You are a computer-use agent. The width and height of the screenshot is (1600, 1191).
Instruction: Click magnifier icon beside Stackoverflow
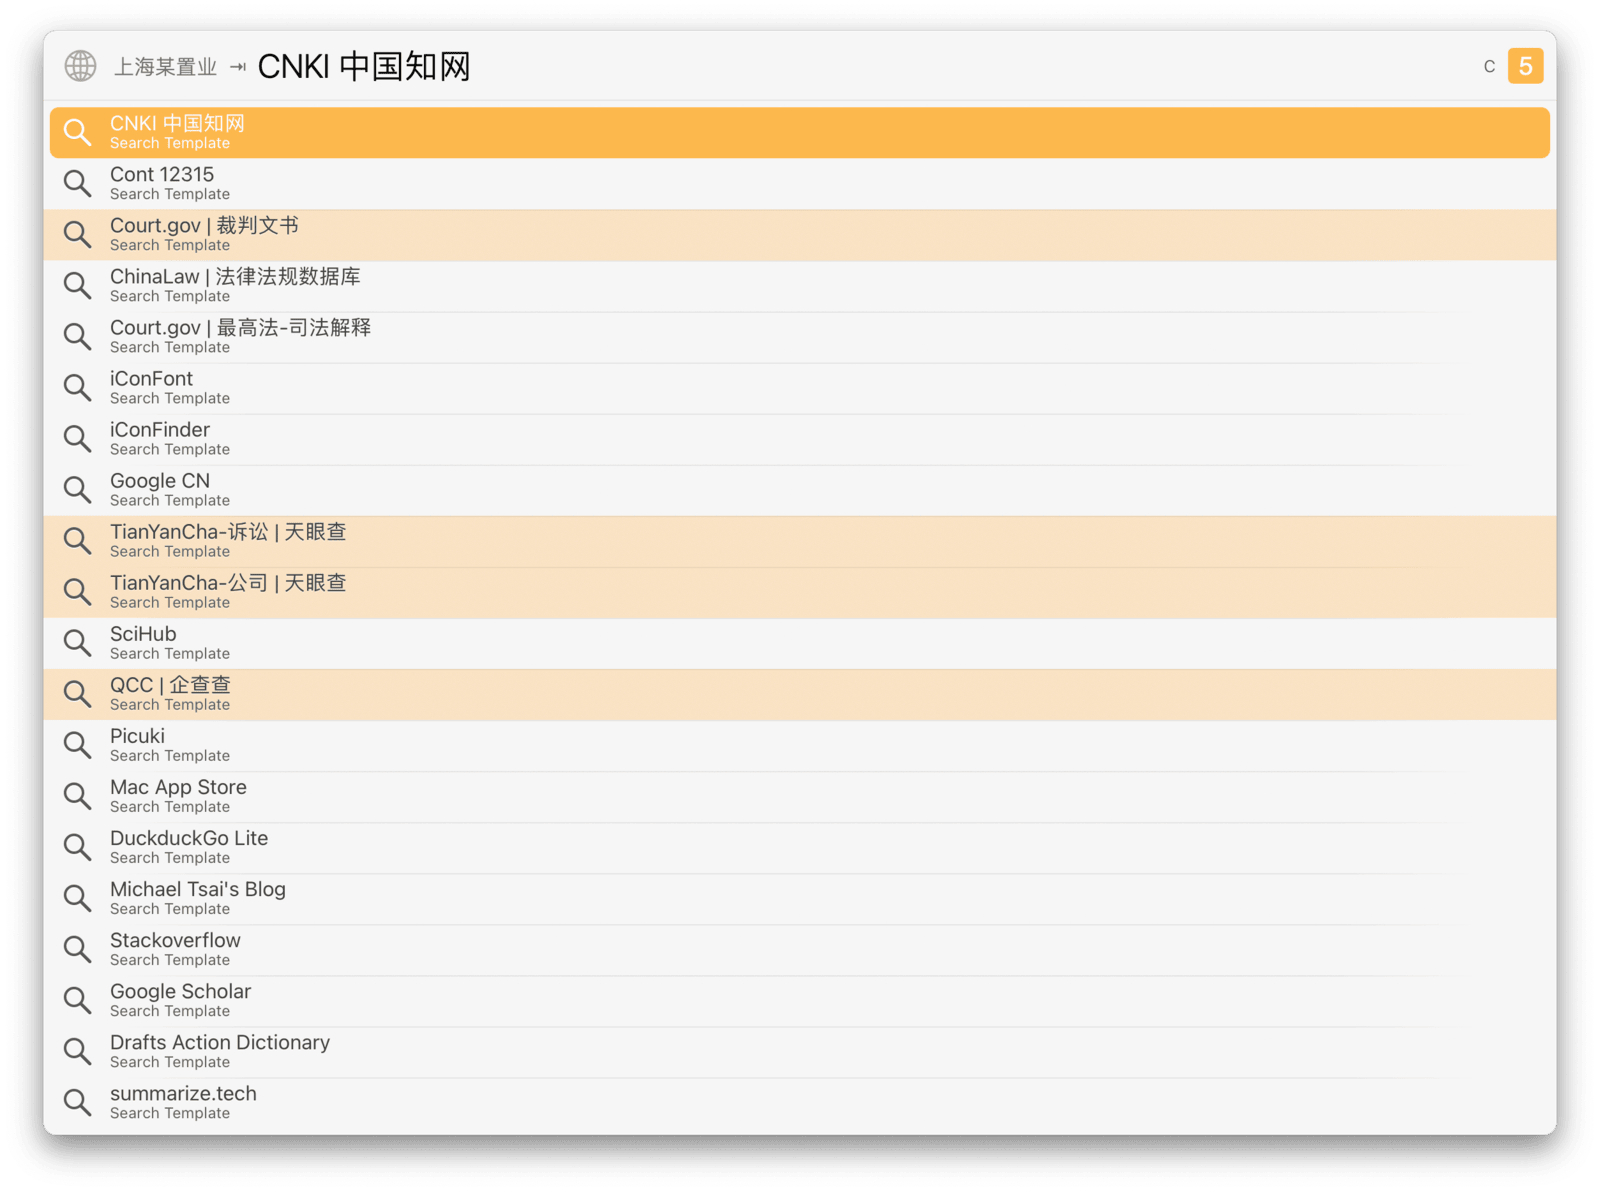(x=77, y=948)
